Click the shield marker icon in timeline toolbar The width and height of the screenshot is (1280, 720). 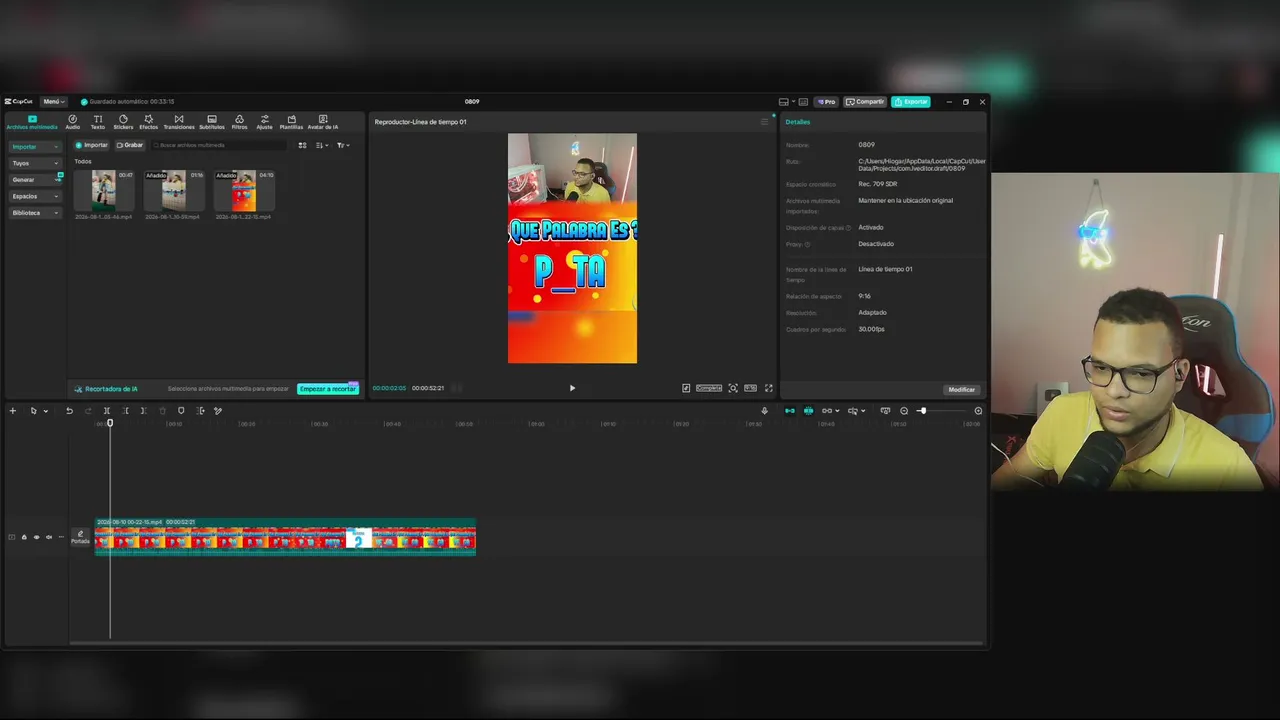[x=181, y=411]
